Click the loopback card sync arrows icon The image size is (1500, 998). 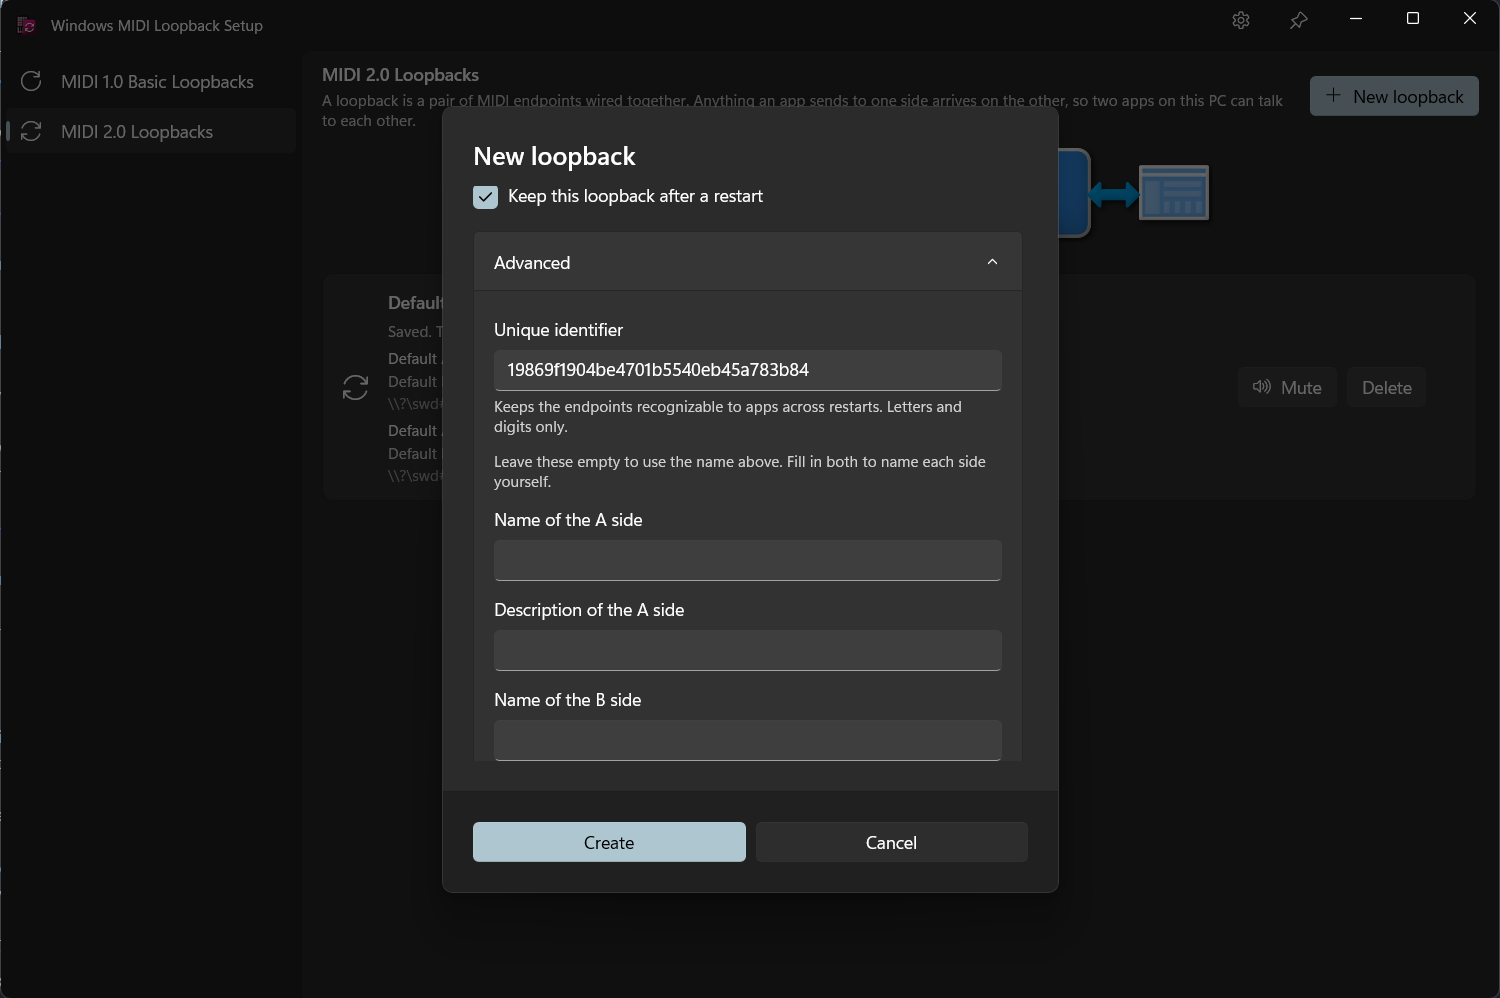pos(355,387)
